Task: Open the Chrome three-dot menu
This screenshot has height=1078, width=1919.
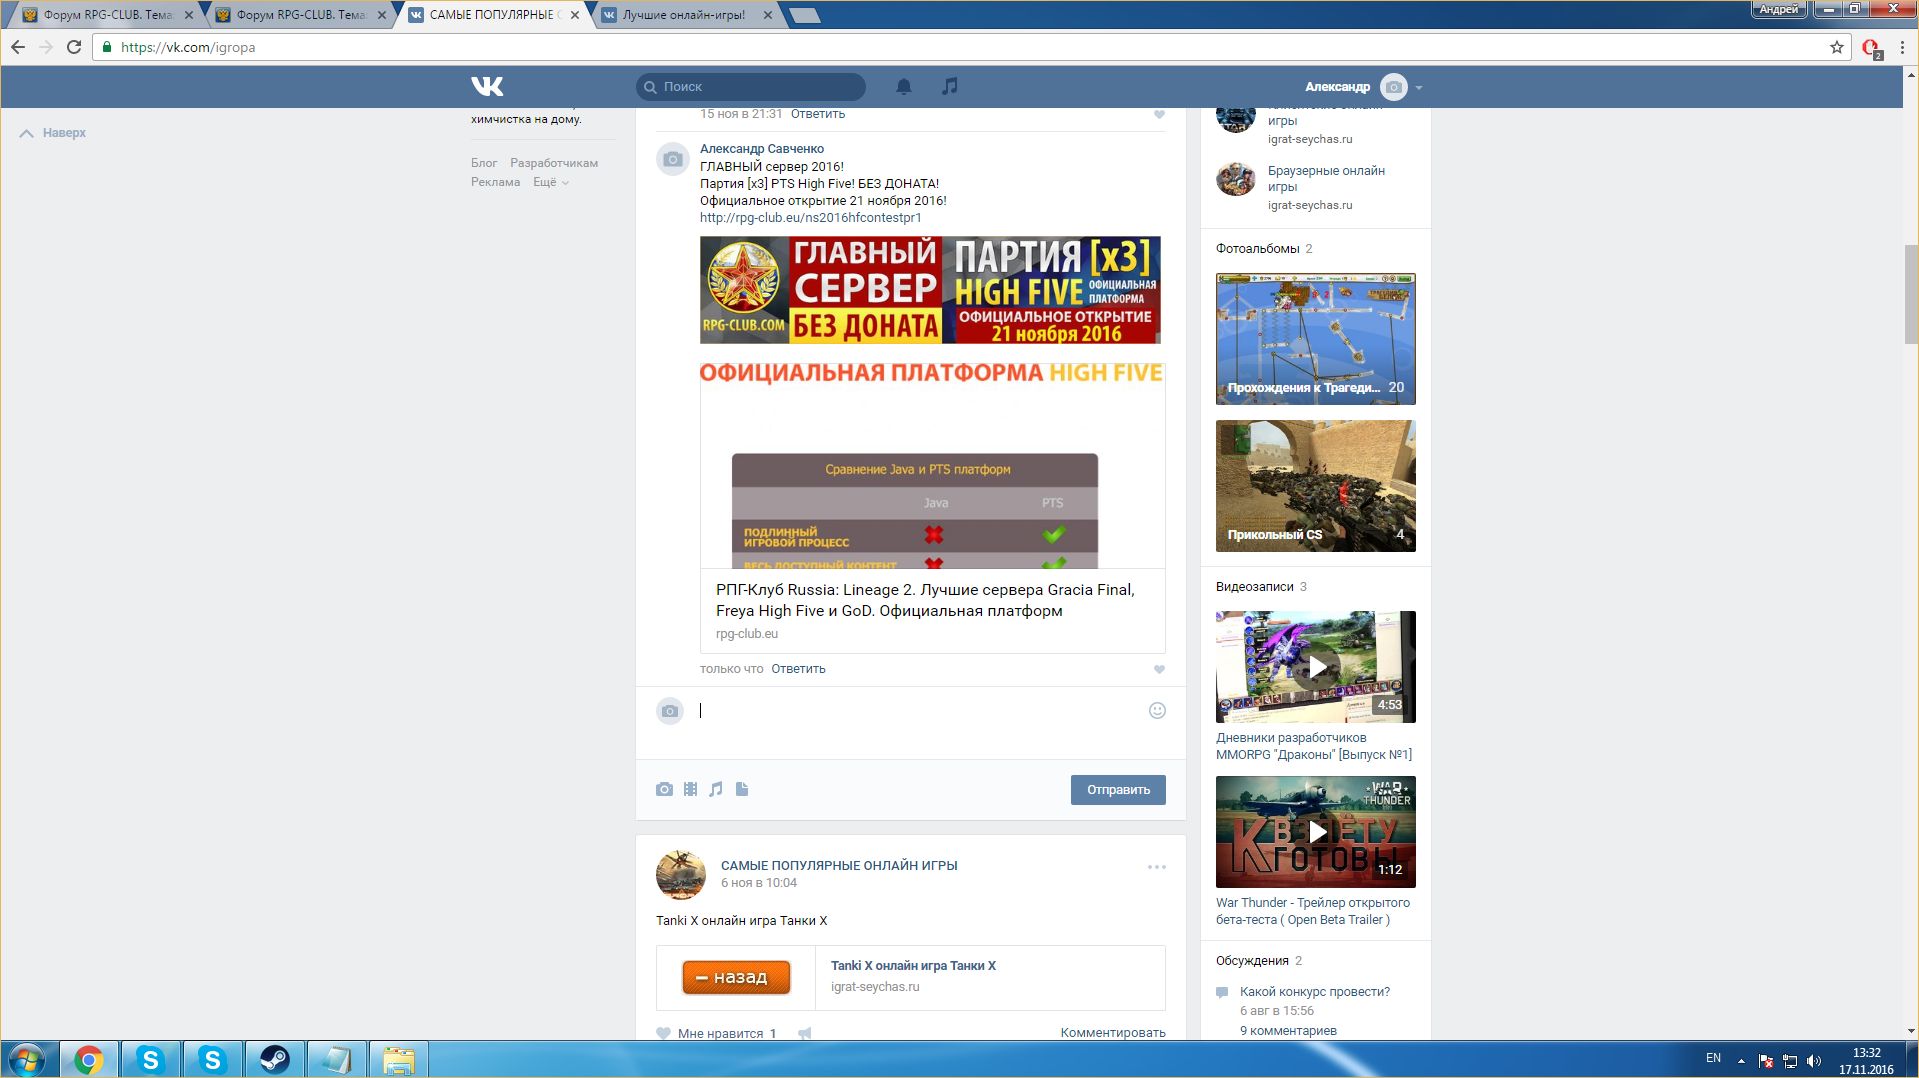Action: pyautogui.click(x=1901, y=47)
